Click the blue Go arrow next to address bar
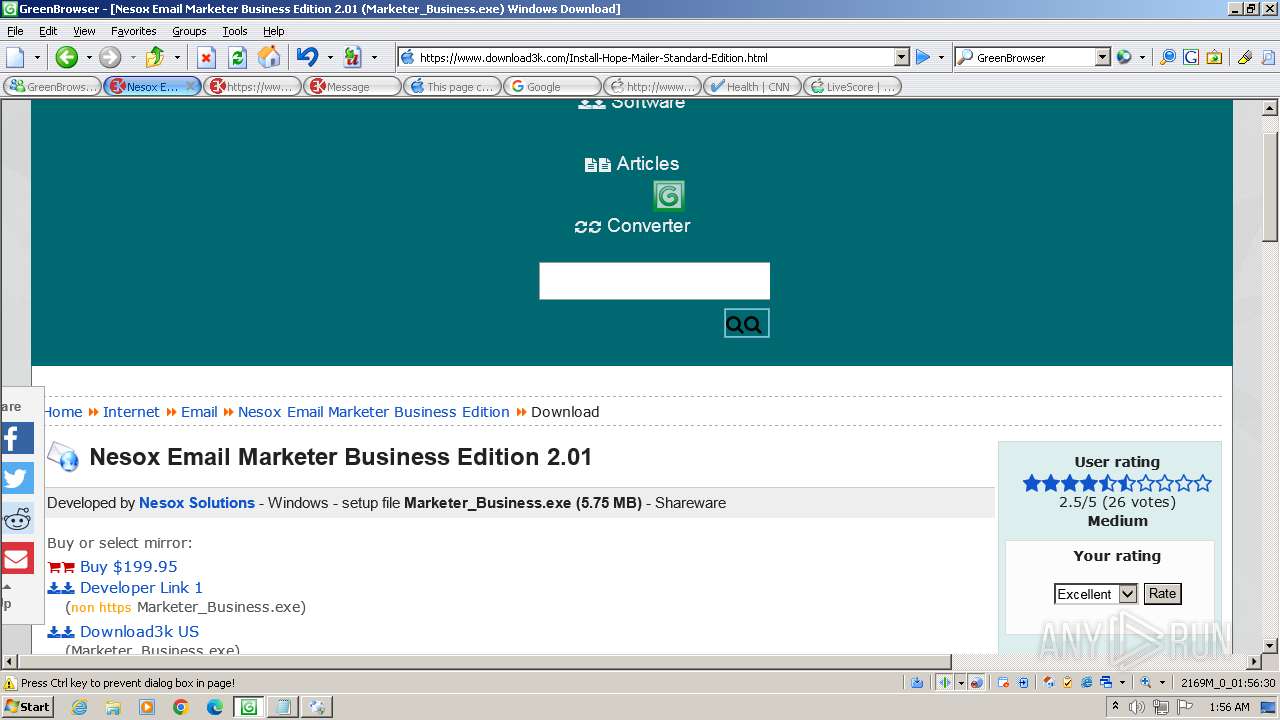The image size is (1280, 720). tap(923, 57)
